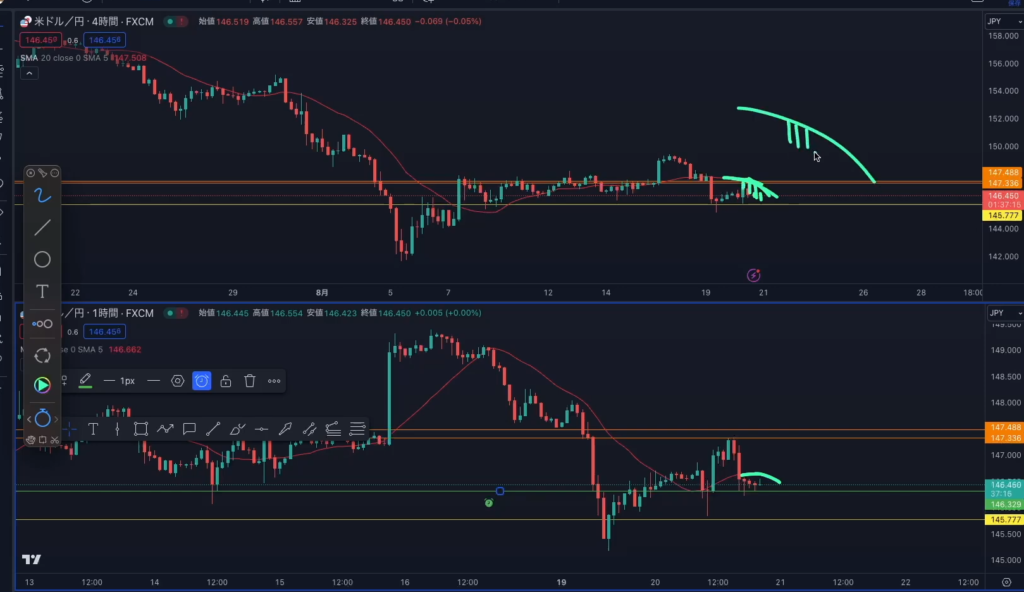Viewport: 1024px width, 592px height.
Task: Click the blue stopwatch timer icon
Action: click(42, 418)
